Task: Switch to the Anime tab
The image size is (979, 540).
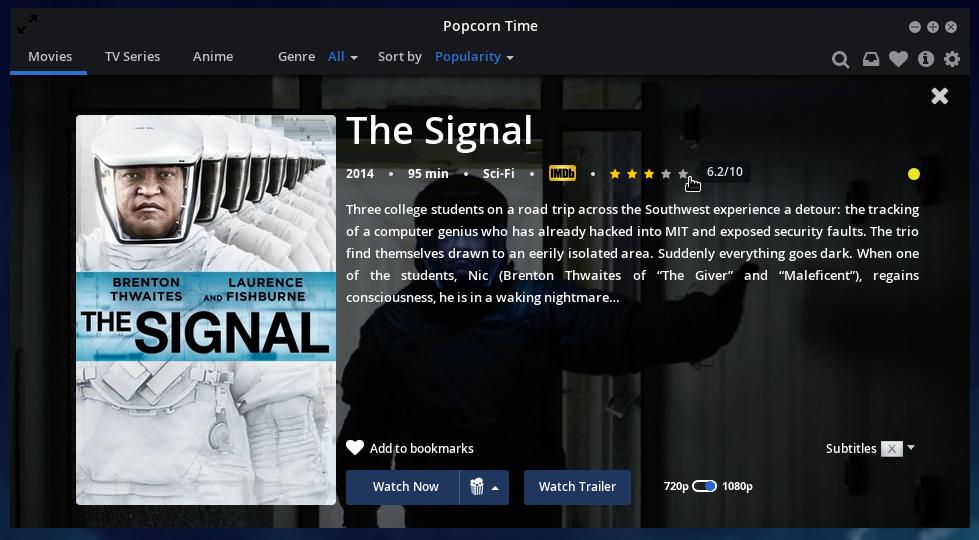Action: (x=213, y=57)
